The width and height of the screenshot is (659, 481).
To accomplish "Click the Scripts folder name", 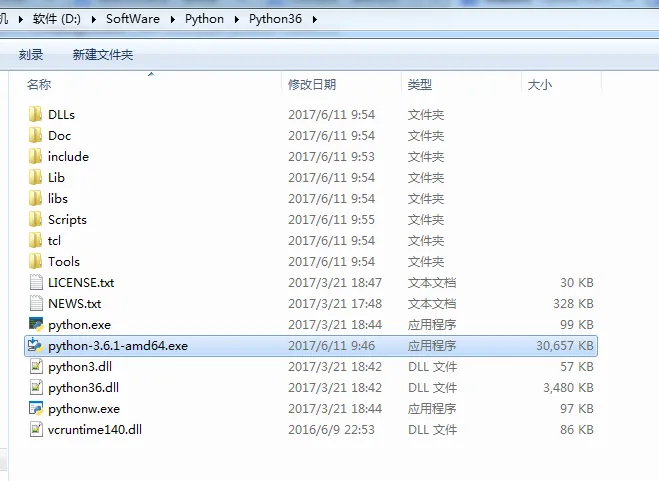I will [67, 219].
